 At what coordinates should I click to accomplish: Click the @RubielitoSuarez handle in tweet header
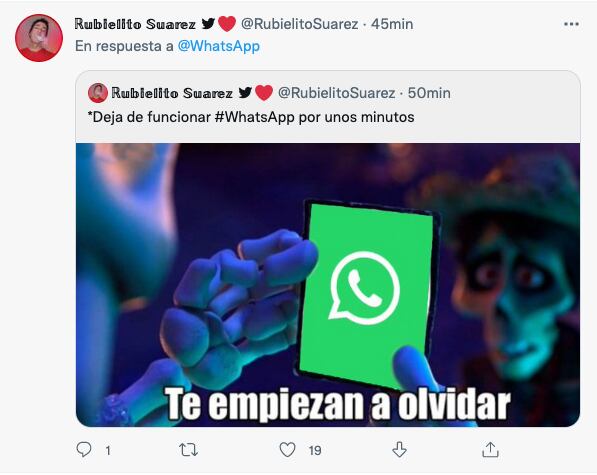tap(300, 24)
